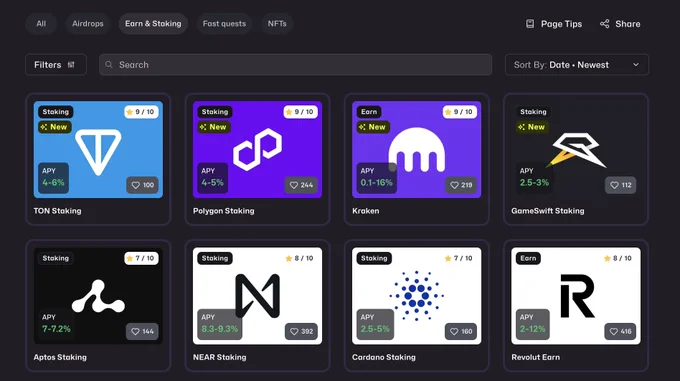Screen dimensions: 680x381
Task: Click the 7 / 10 rating on Aptos card
Action: 141,258
